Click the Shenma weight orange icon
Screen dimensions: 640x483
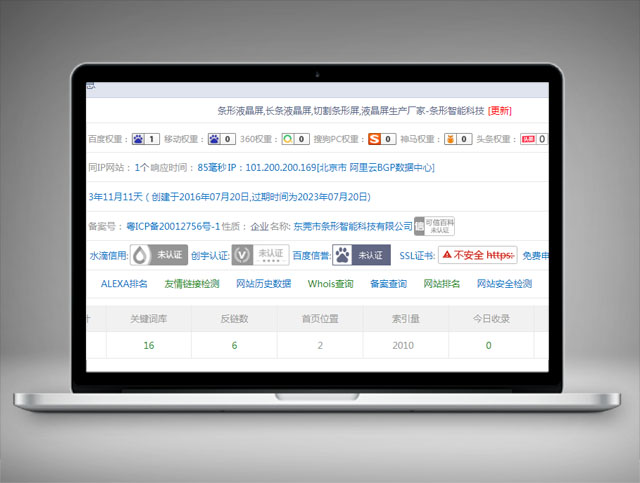450,139
